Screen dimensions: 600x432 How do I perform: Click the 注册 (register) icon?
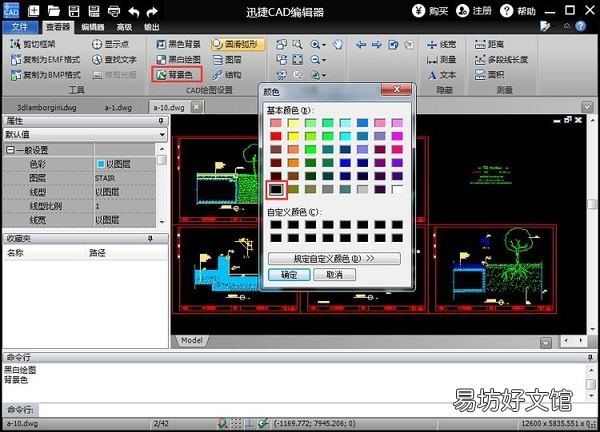(474, 11)
